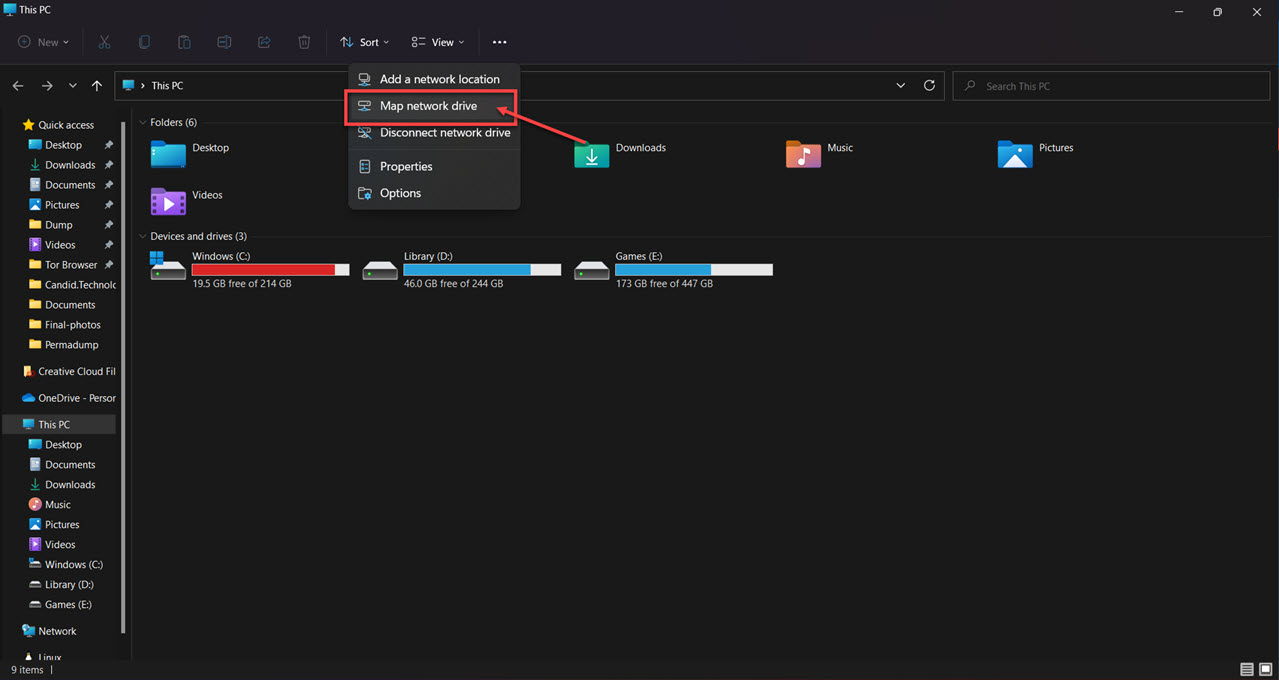Collapse the Devices and drives group
1279x680 pixels.
143,237
